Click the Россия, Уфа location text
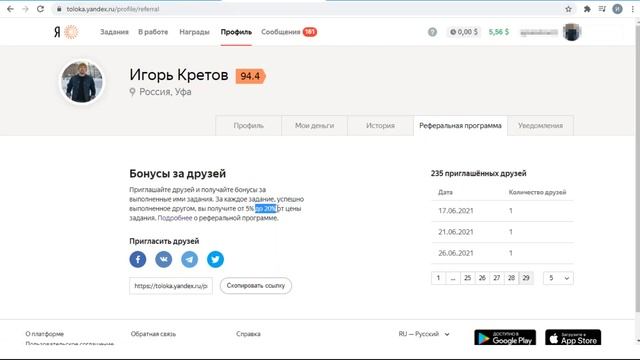 point(165,92)
